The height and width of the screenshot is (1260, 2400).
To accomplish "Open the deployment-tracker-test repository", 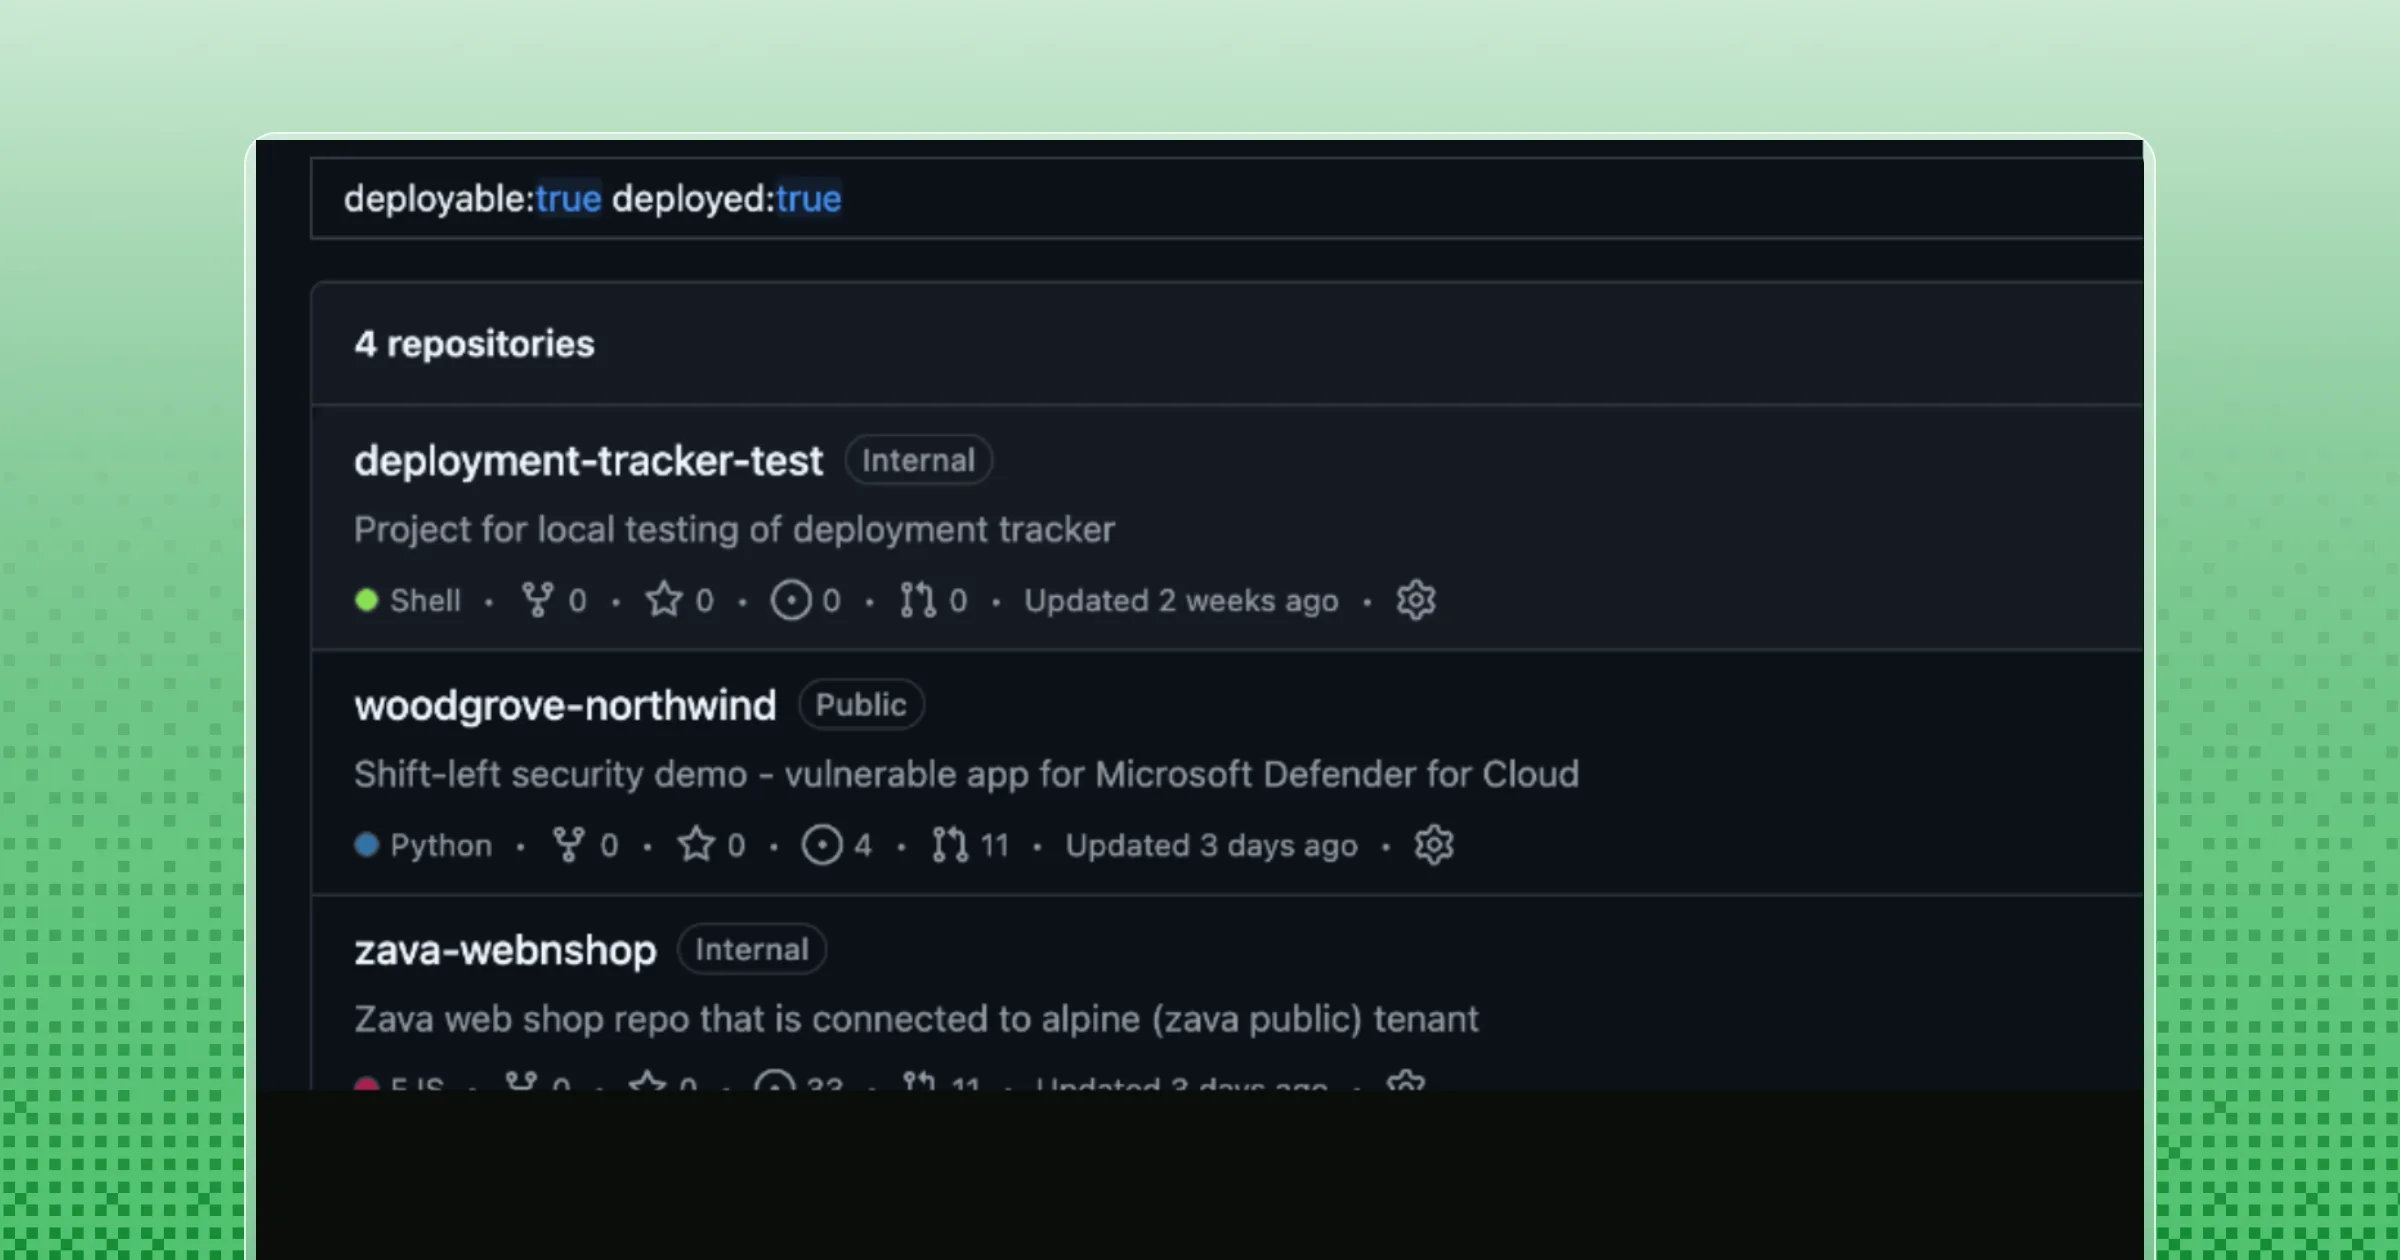I will (589, 460).
